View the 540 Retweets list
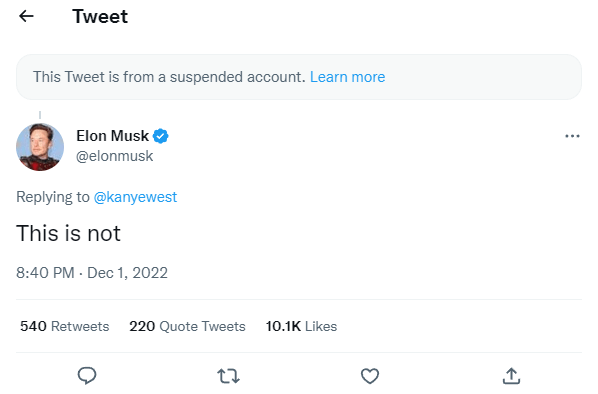Image resolution: width=598 pixels, height=394 pixels. click(65, 326)
